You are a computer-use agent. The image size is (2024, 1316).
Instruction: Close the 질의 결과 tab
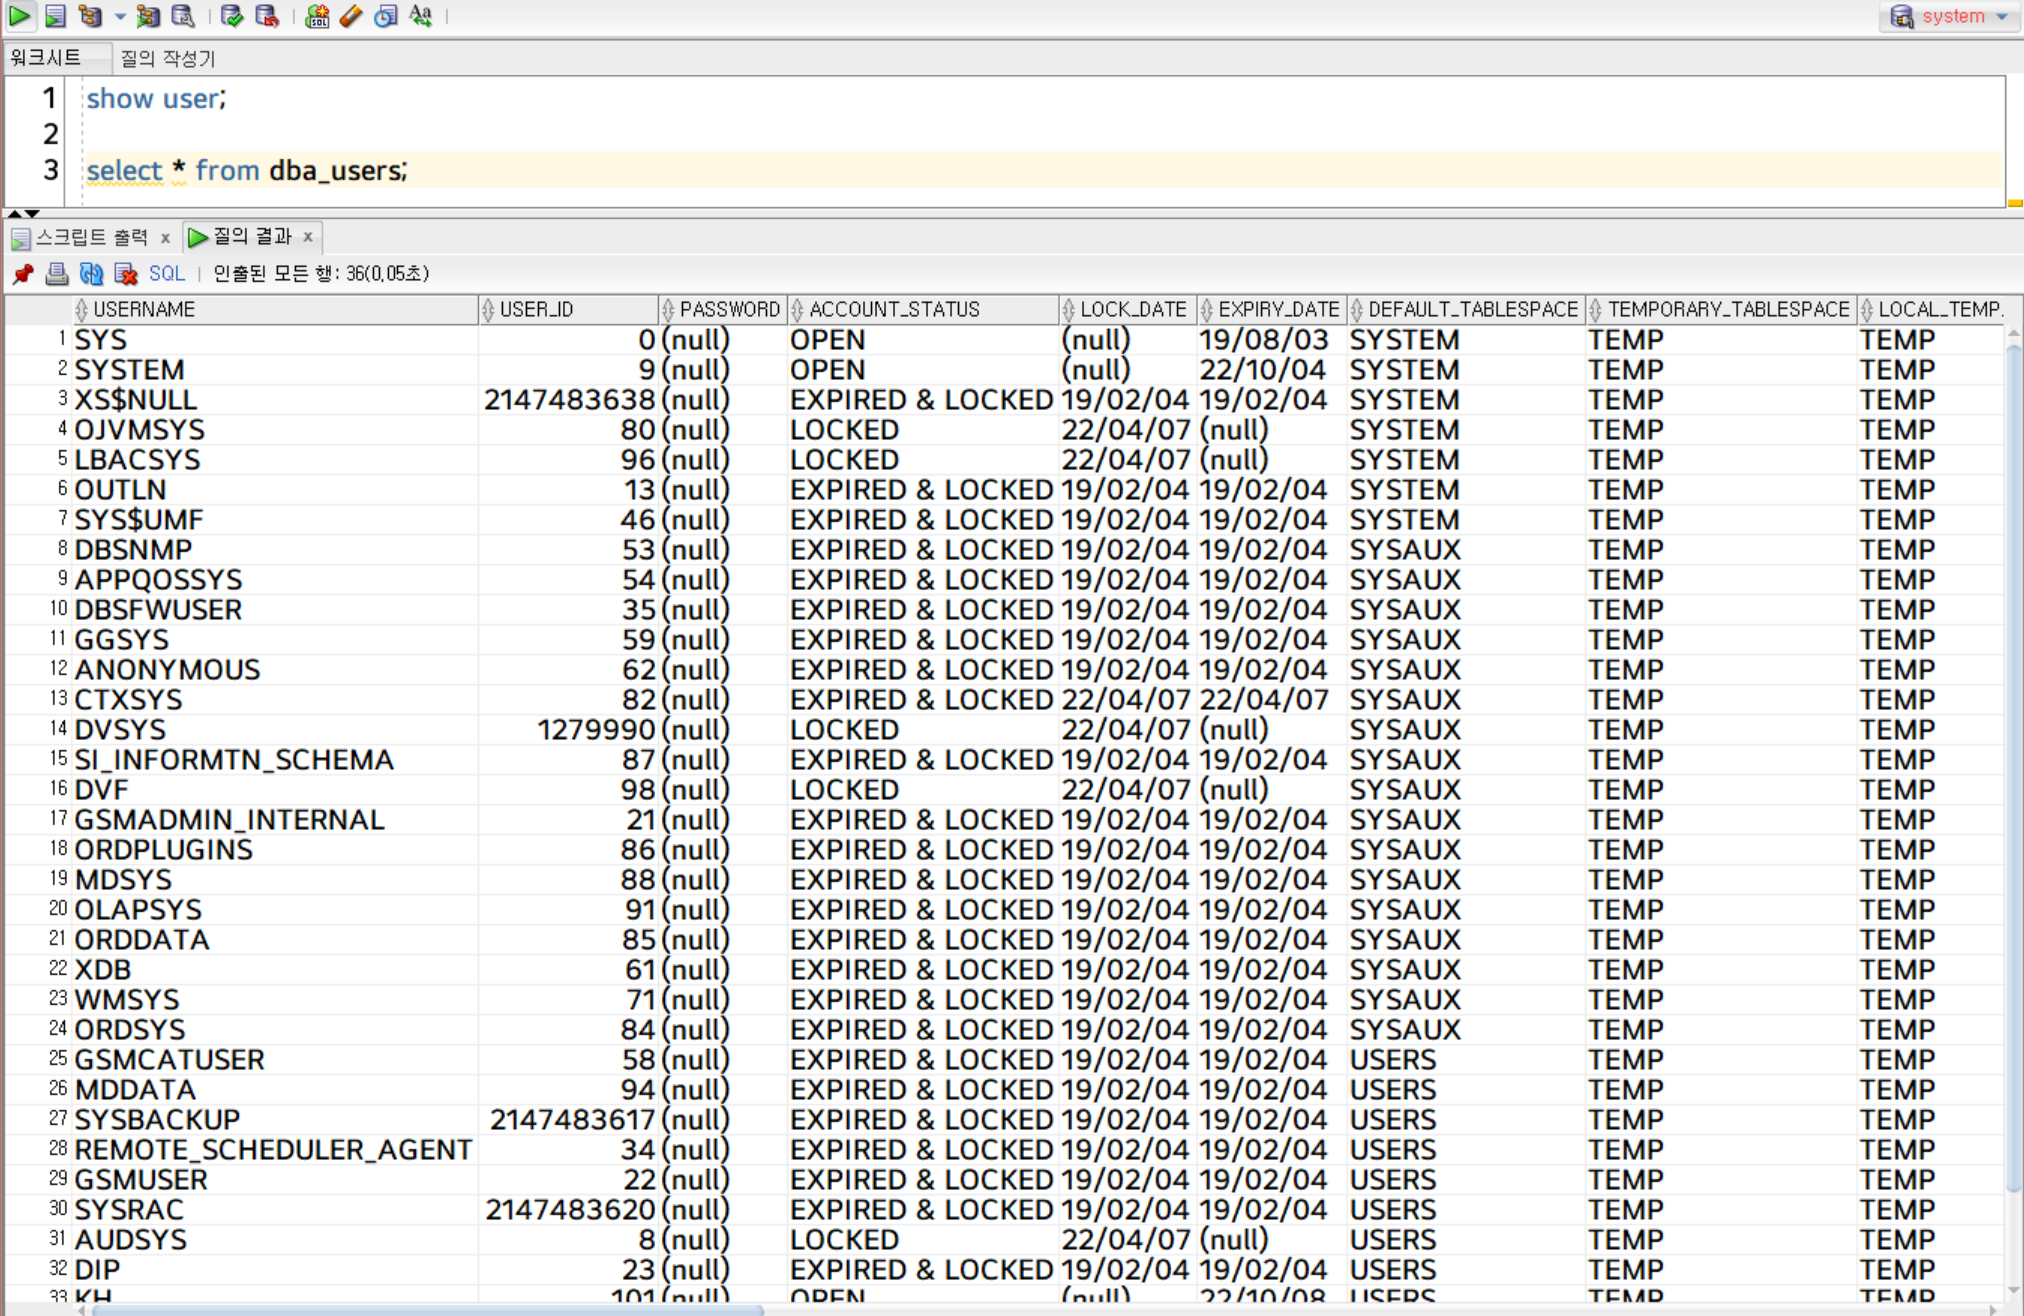[x=308, y=237]
